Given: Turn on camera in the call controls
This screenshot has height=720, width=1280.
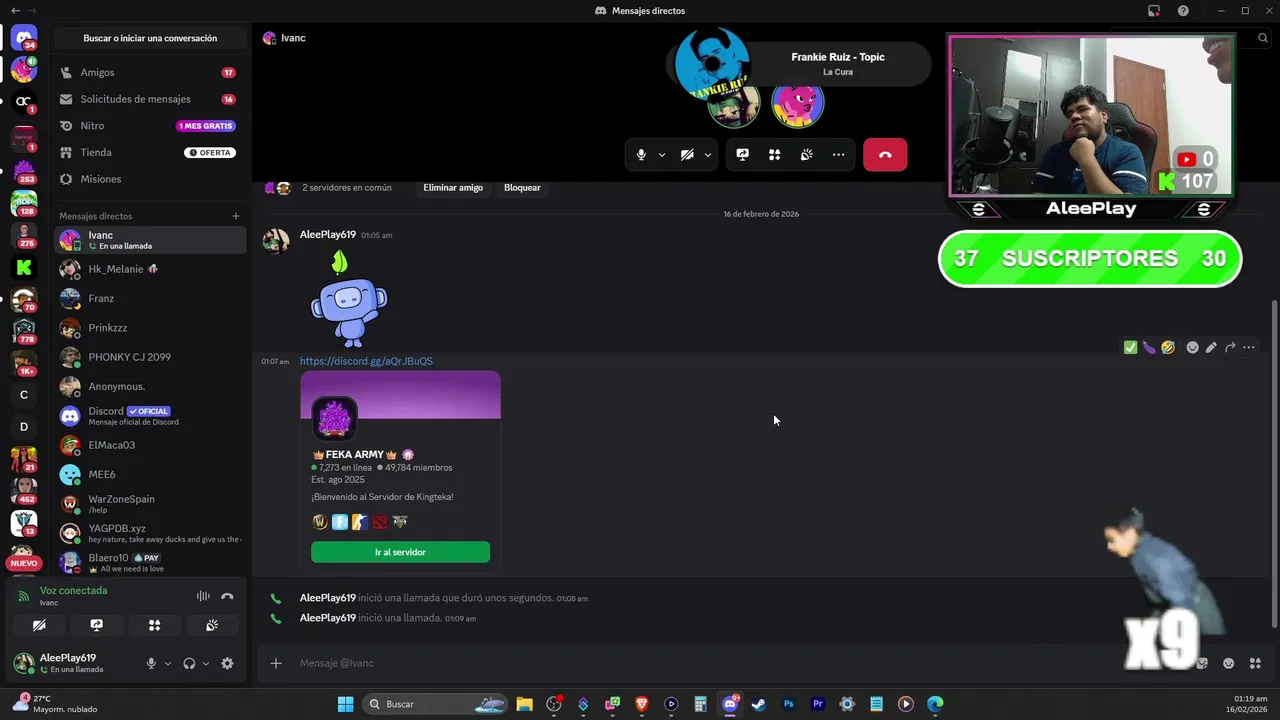Looking at the screenshot, I should pyautogui.click(x=687, y=155).
